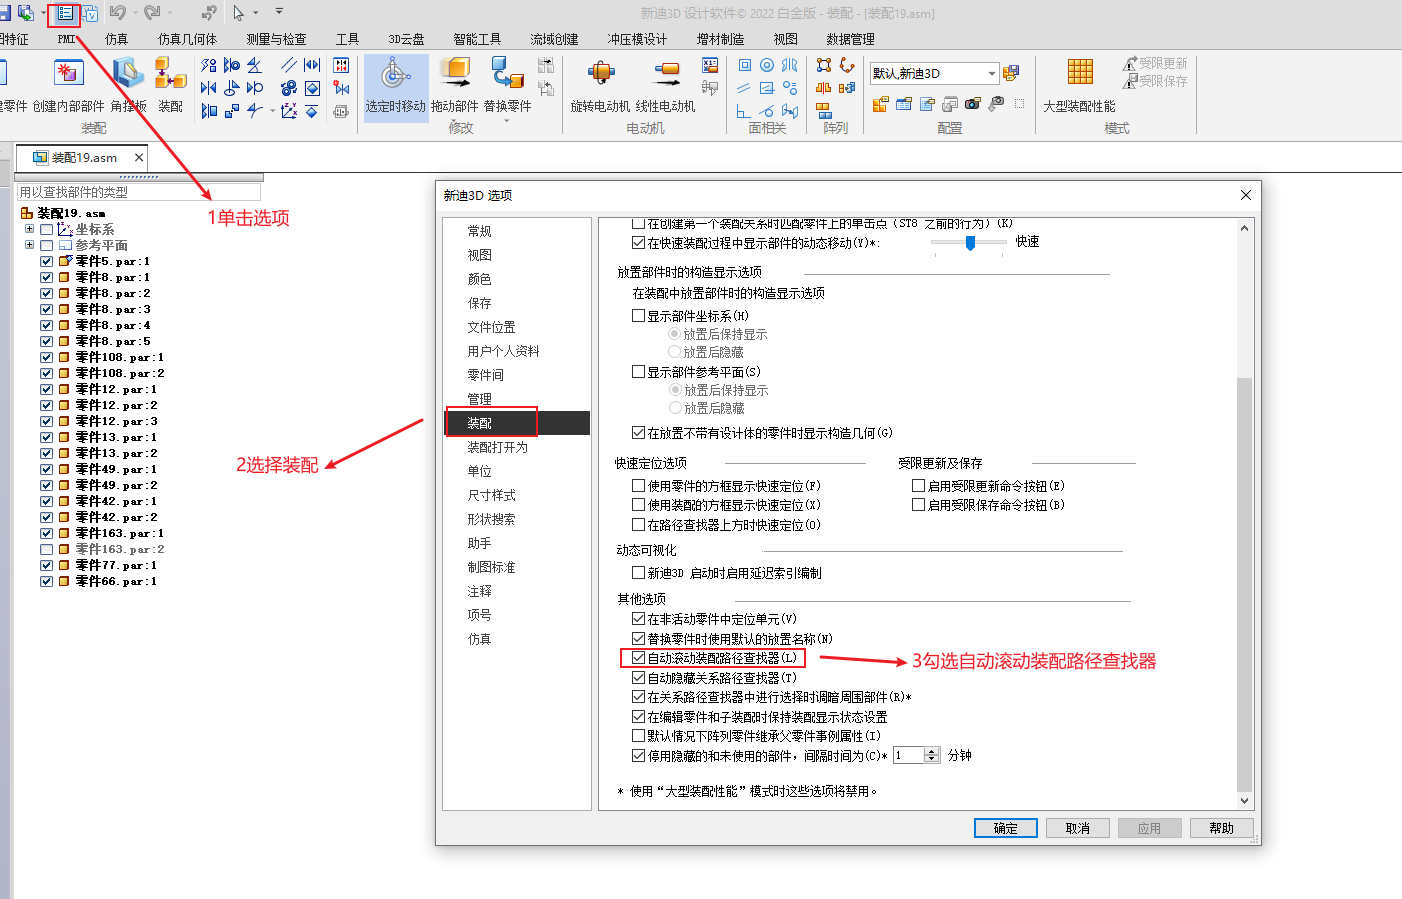Viewport: 1402px width, 899px height.
Task: Click the Redo arrow icon
Action: 152,13
